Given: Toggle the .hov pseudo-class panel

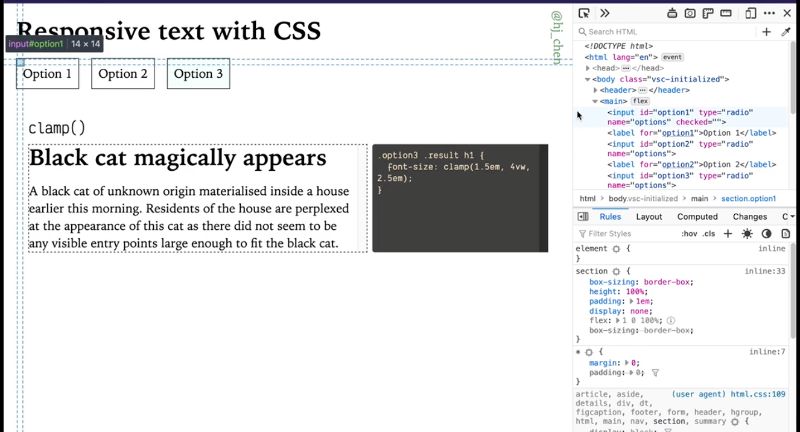Looking at the screenshot, I should tap(689, 233).
